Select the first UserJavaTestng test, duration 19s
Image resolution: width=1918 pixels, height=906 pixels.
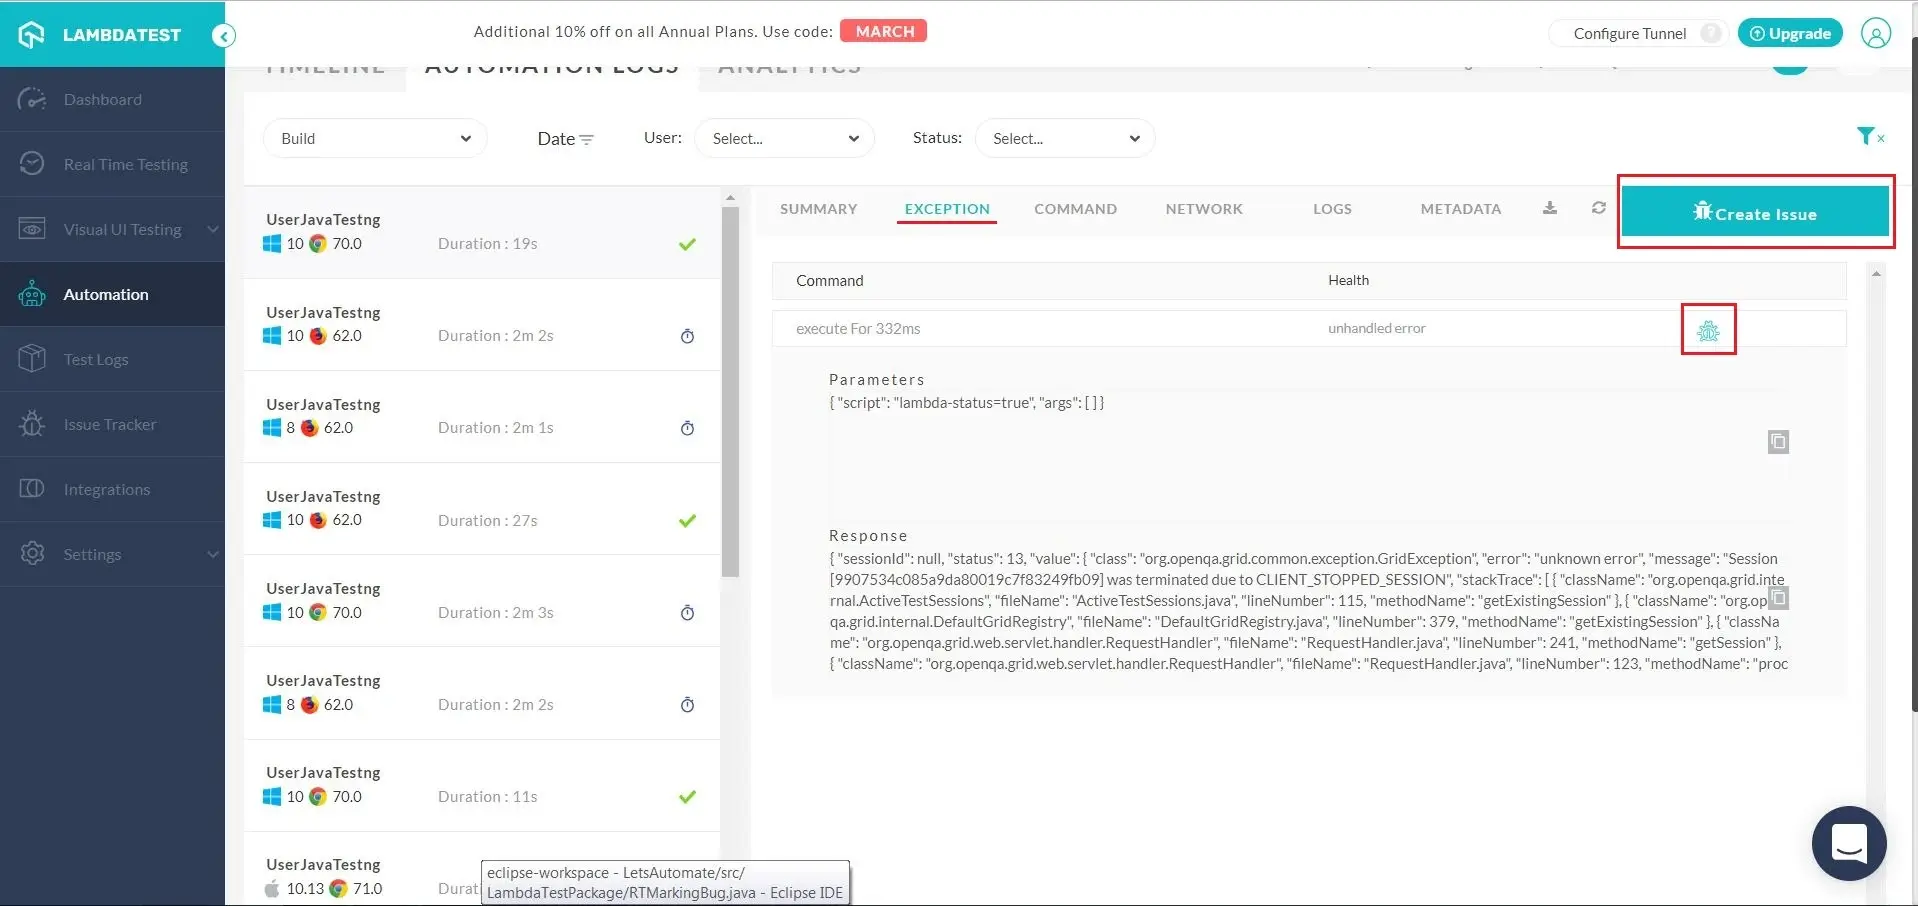coord(481,232)
